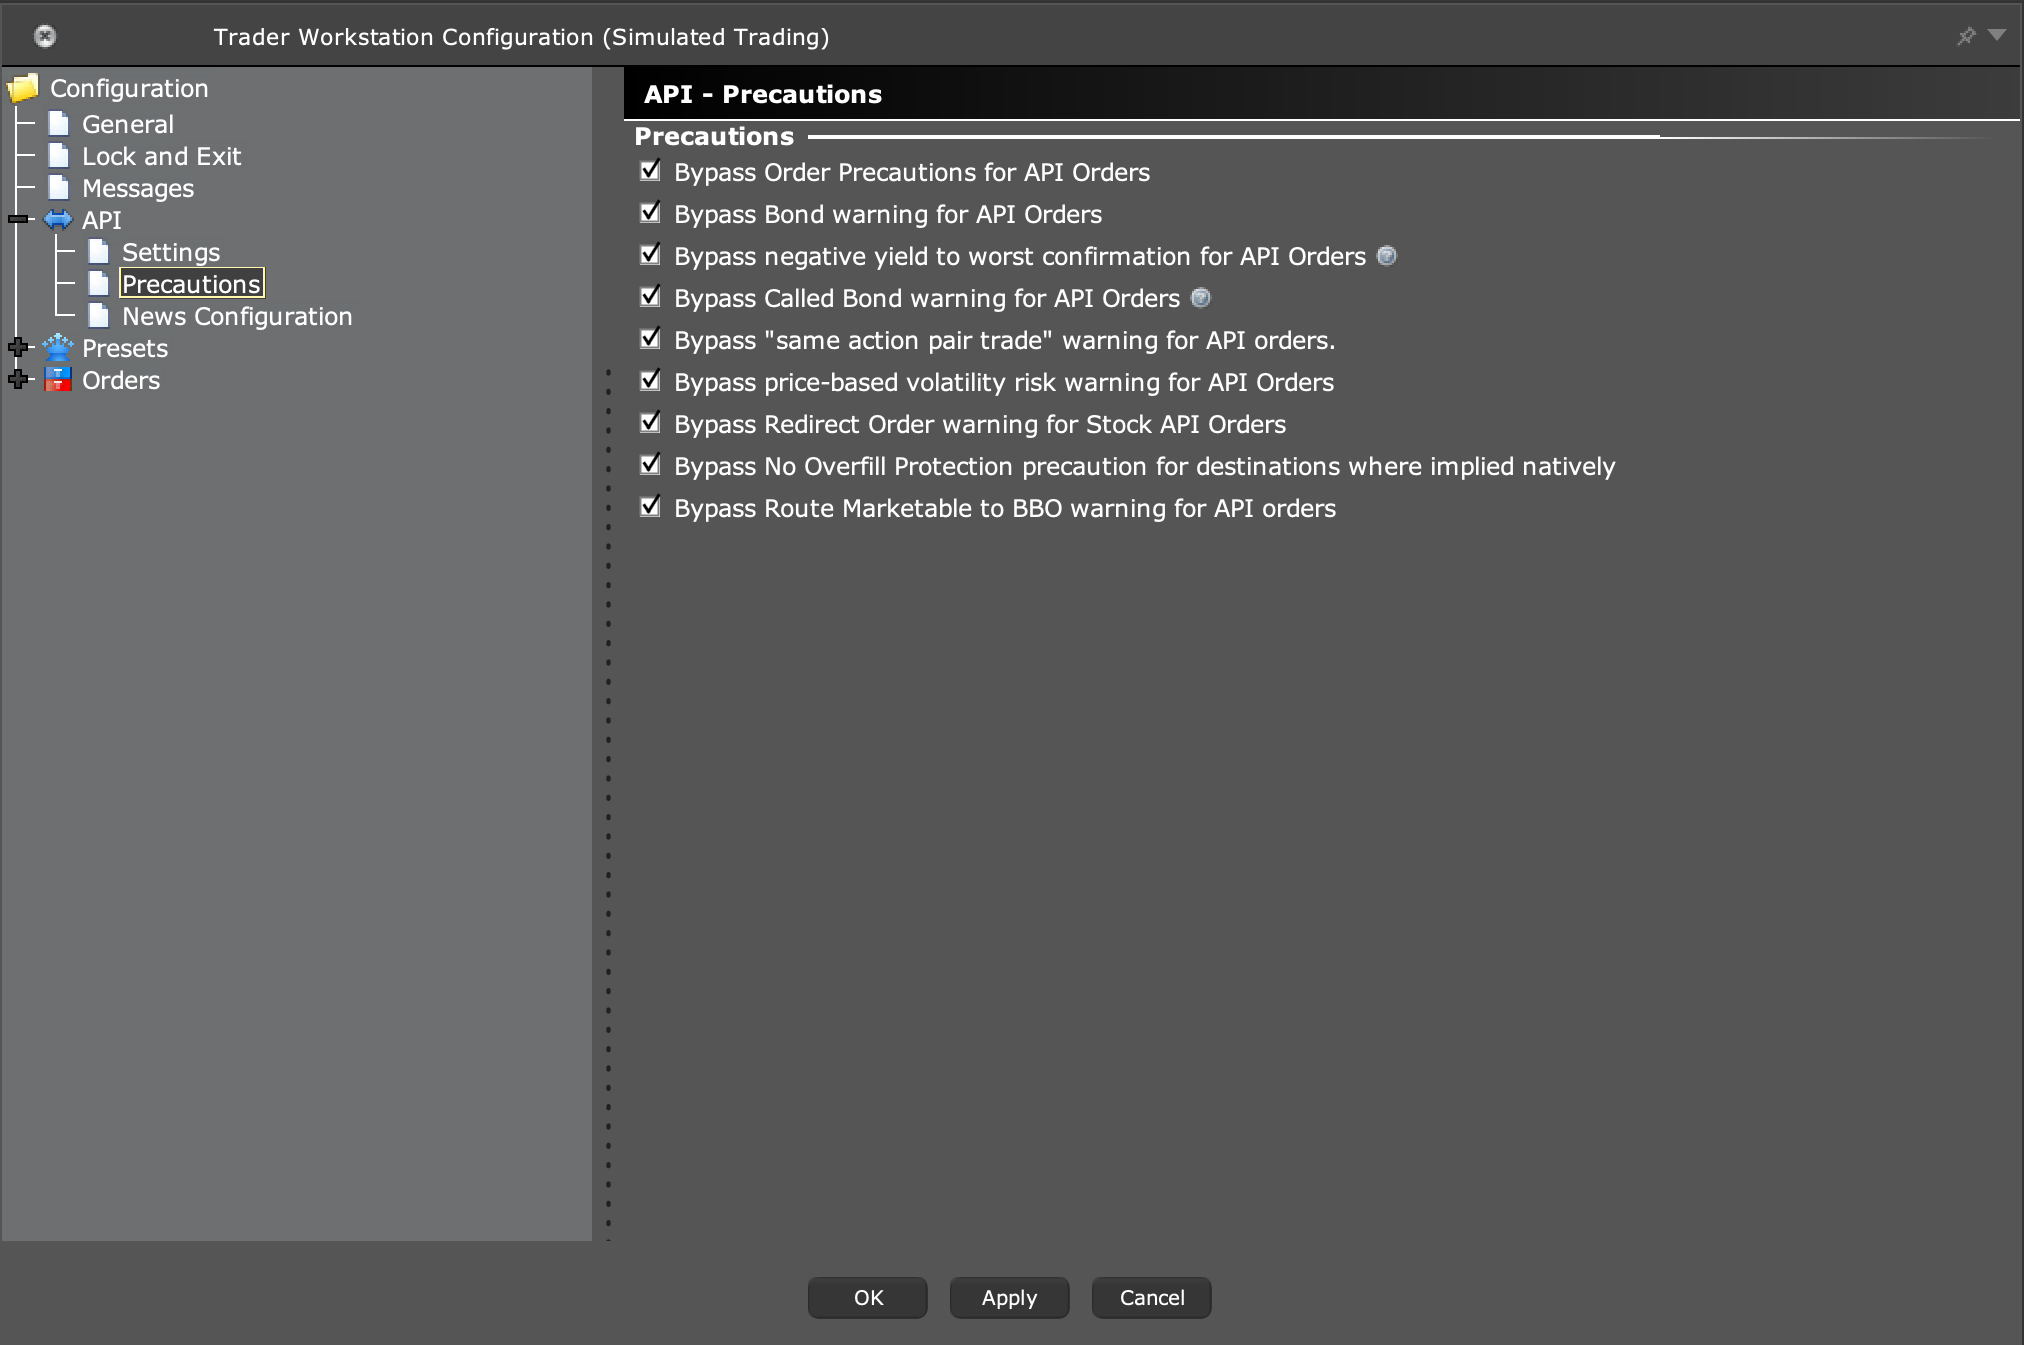Click the OK button
Viewport: 2024px width, 1345px height.
(868, 1297)
